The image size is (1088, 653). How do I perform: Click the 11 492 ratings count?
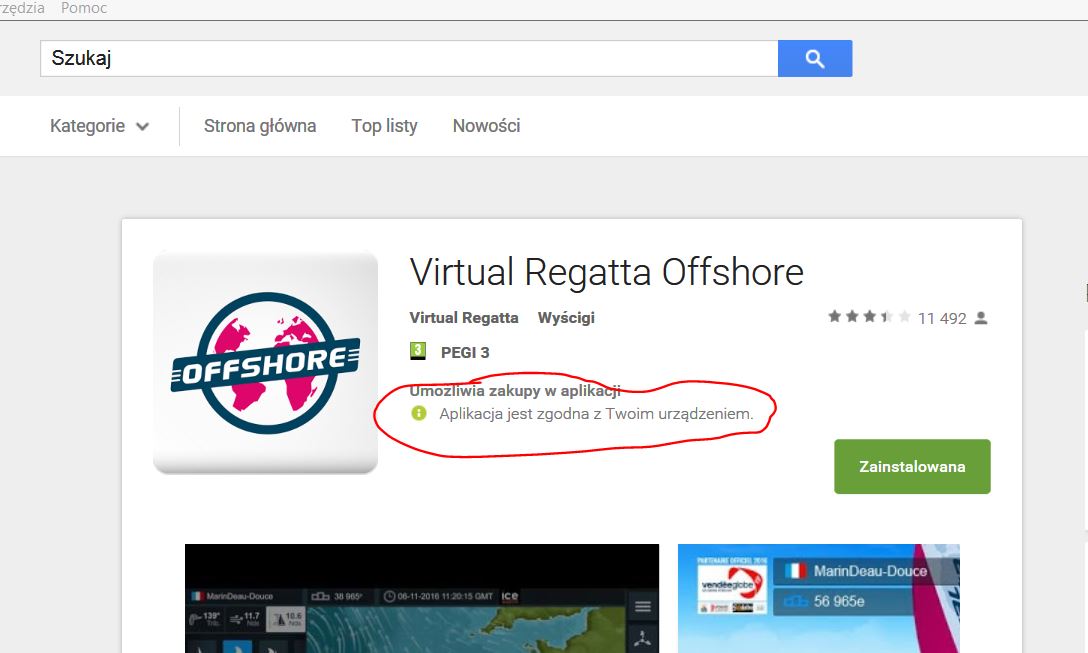(942, 319)
